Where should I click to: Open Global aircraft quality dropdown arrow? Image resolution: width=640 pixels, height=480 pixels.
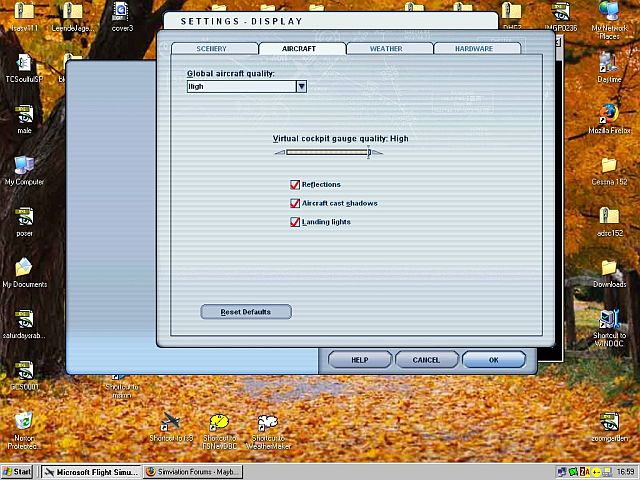coord(302,87)
